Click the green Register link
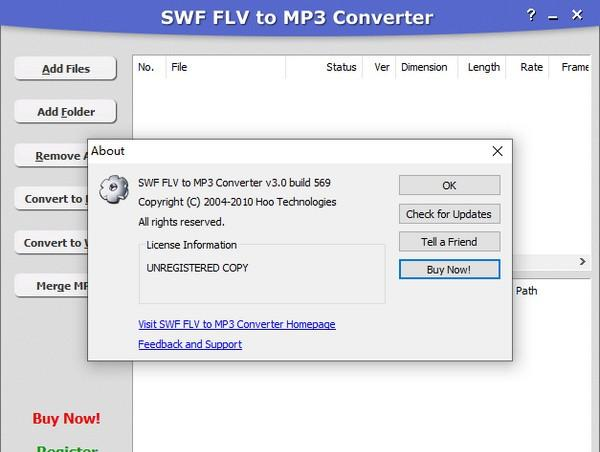Image resolution: width=600 pixels, height=452 pixels. [x=67, y=448]
